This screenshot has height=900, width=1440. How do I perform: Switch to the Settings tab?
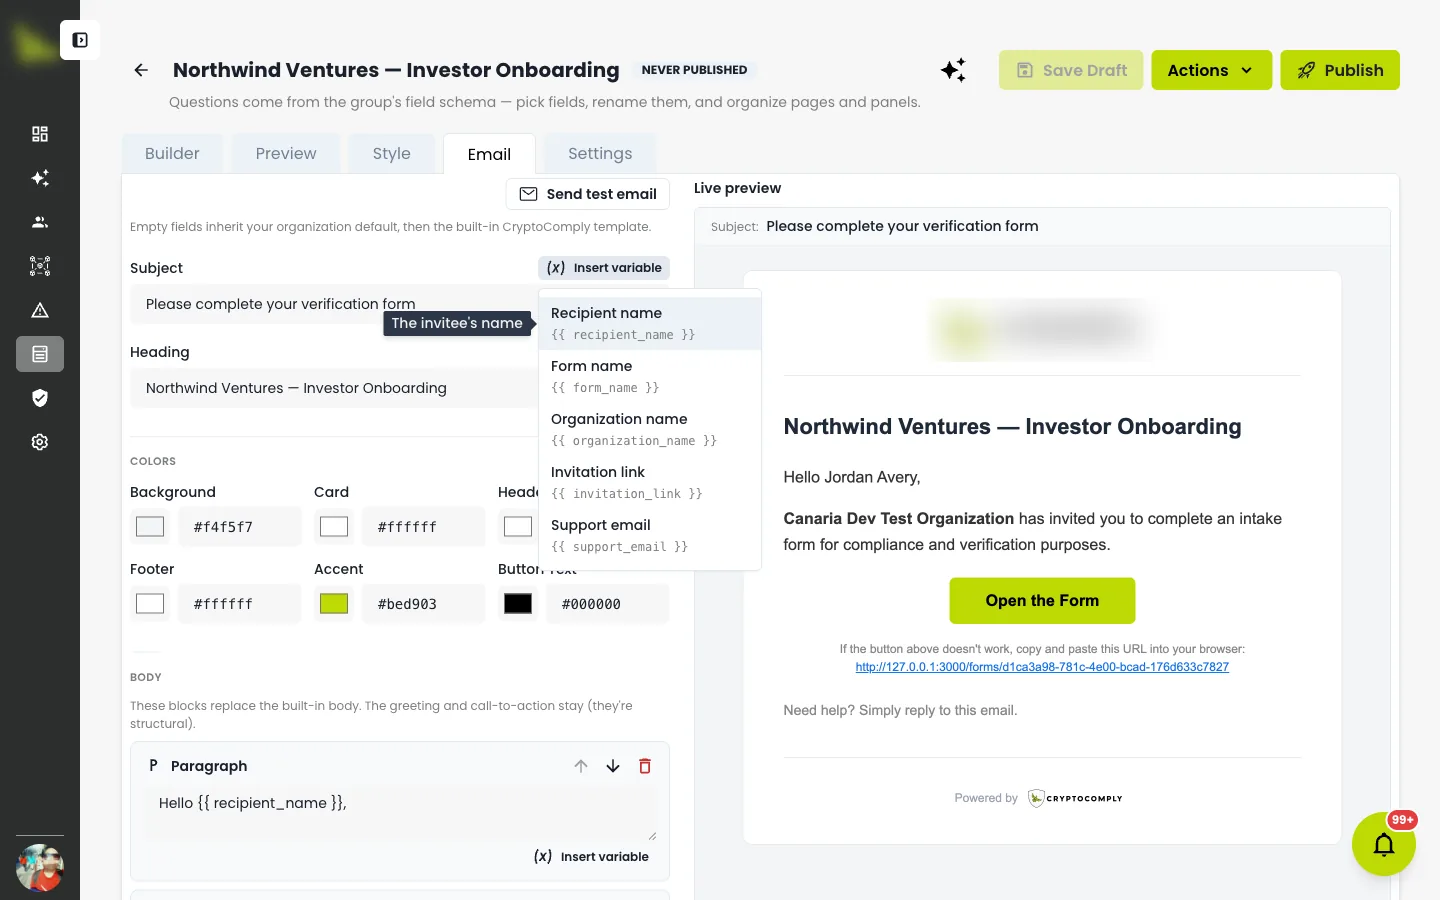tap(600, 153)
